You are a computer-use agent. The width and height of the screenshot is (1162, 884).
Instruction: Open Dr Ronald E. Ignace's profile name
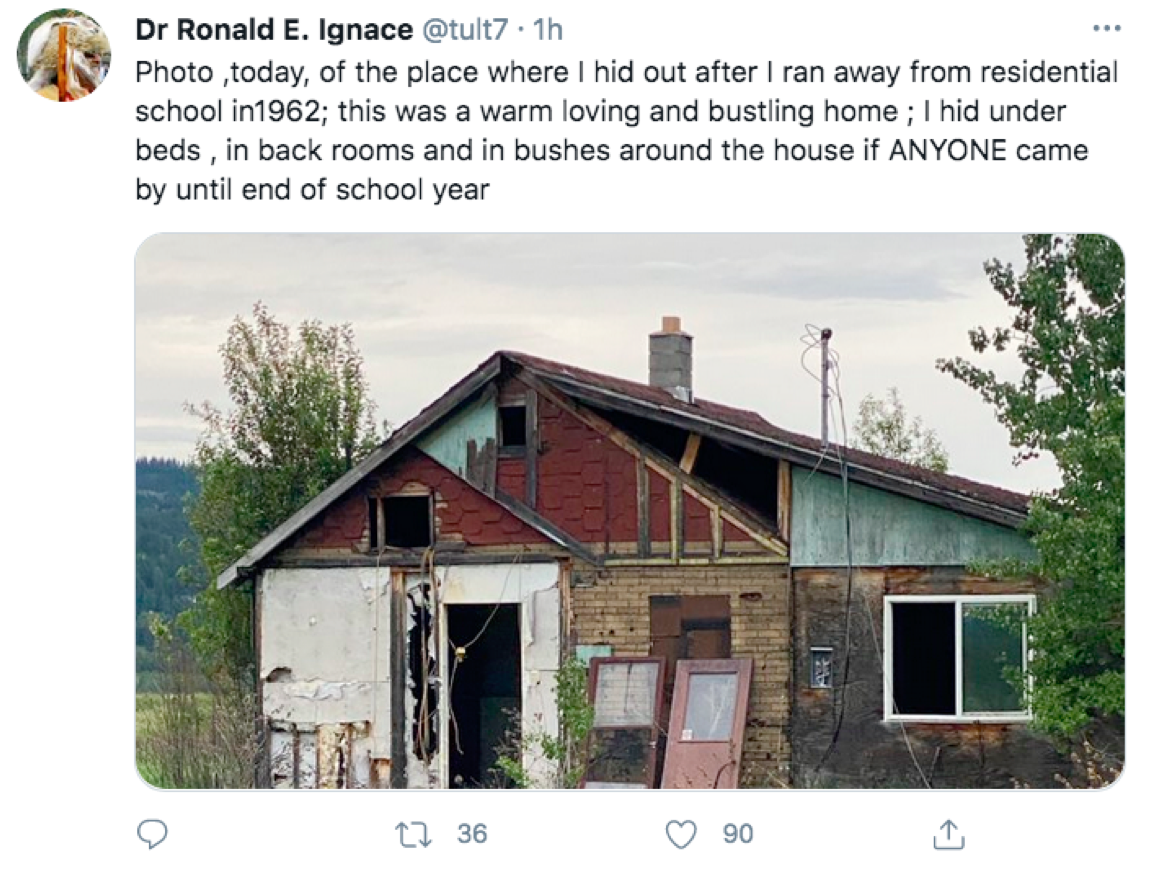[x=273, y=30]
